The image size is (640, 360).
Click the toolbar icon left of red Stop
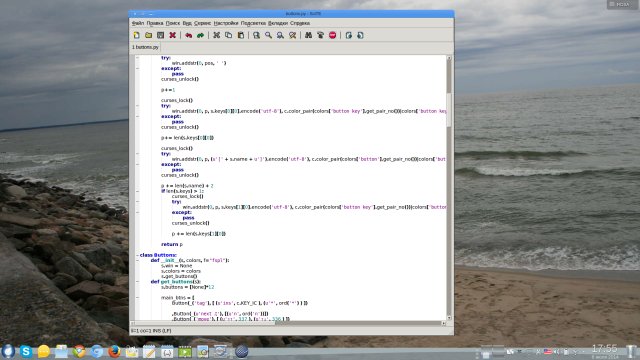(320, 36)
